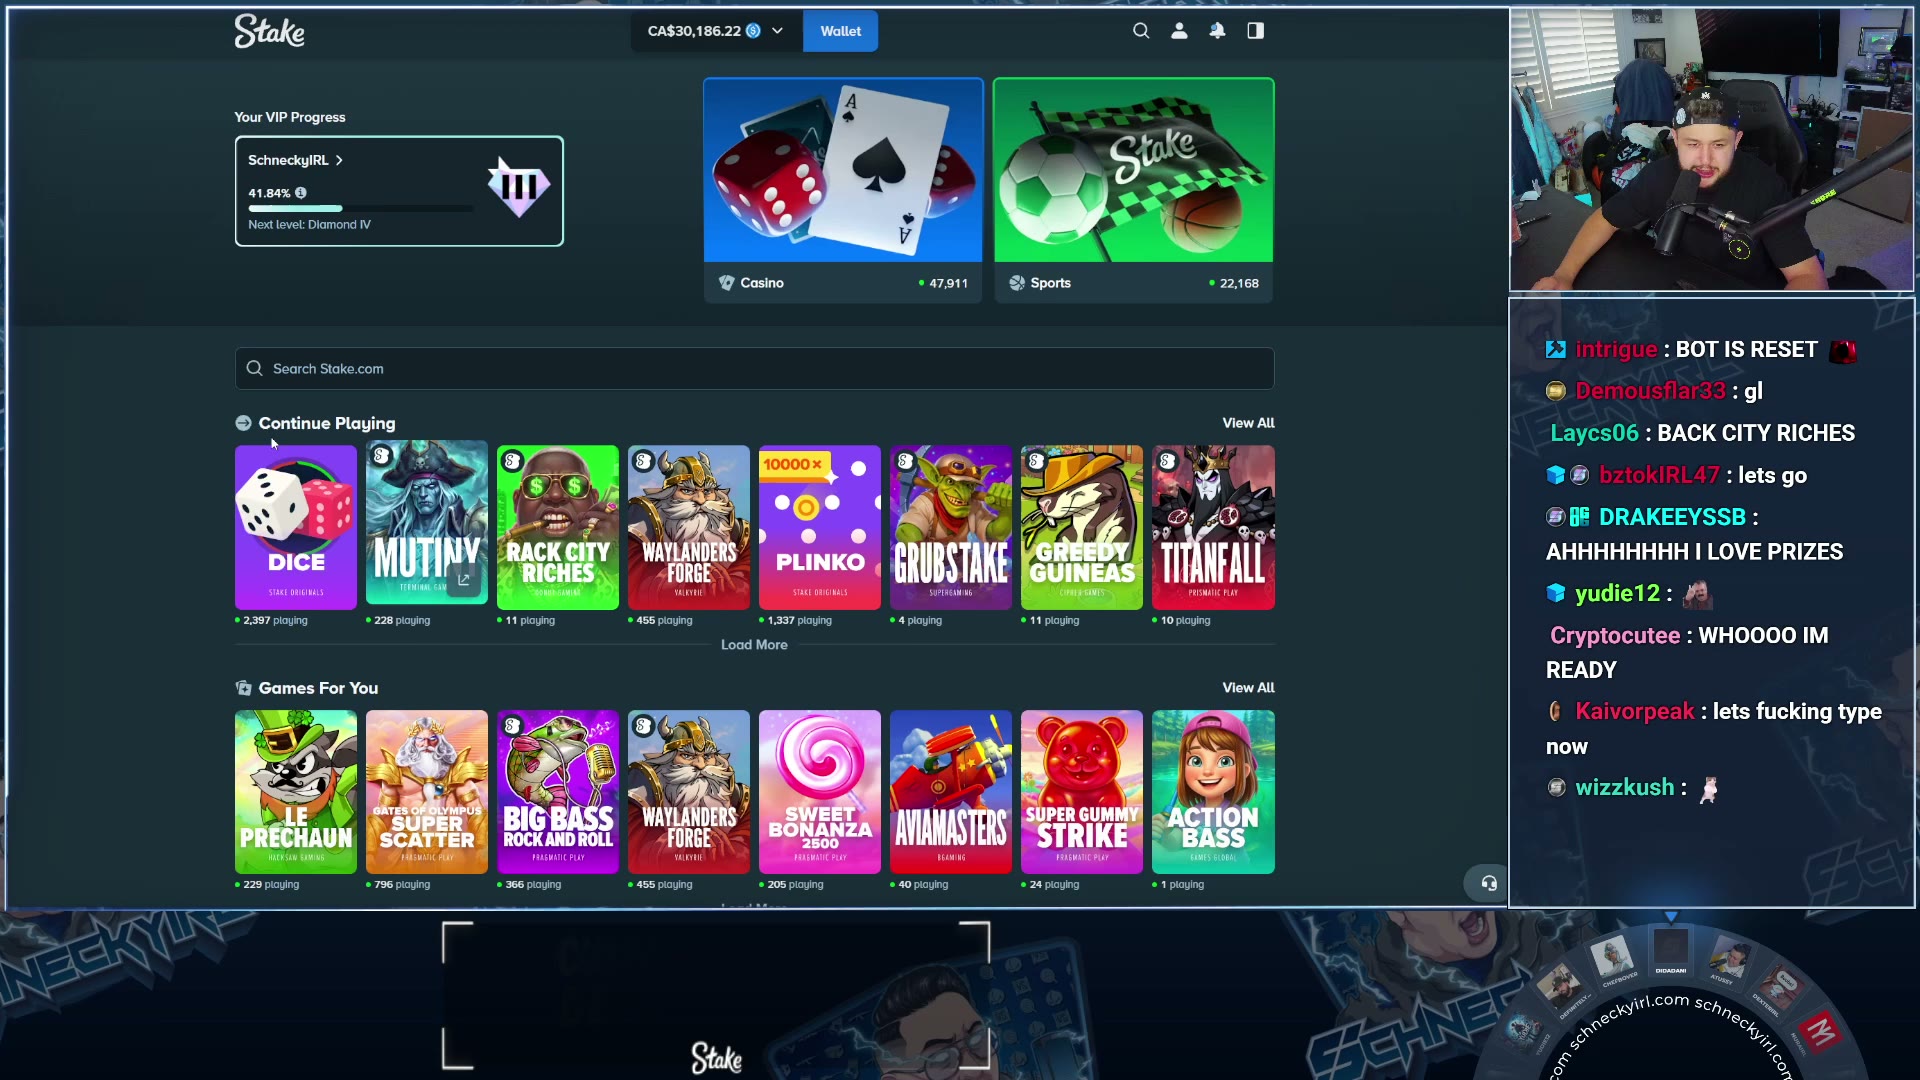Open the Dice game thumbnail
The height and width of the screenshot is (1080, 1920).
pos(296,527)
